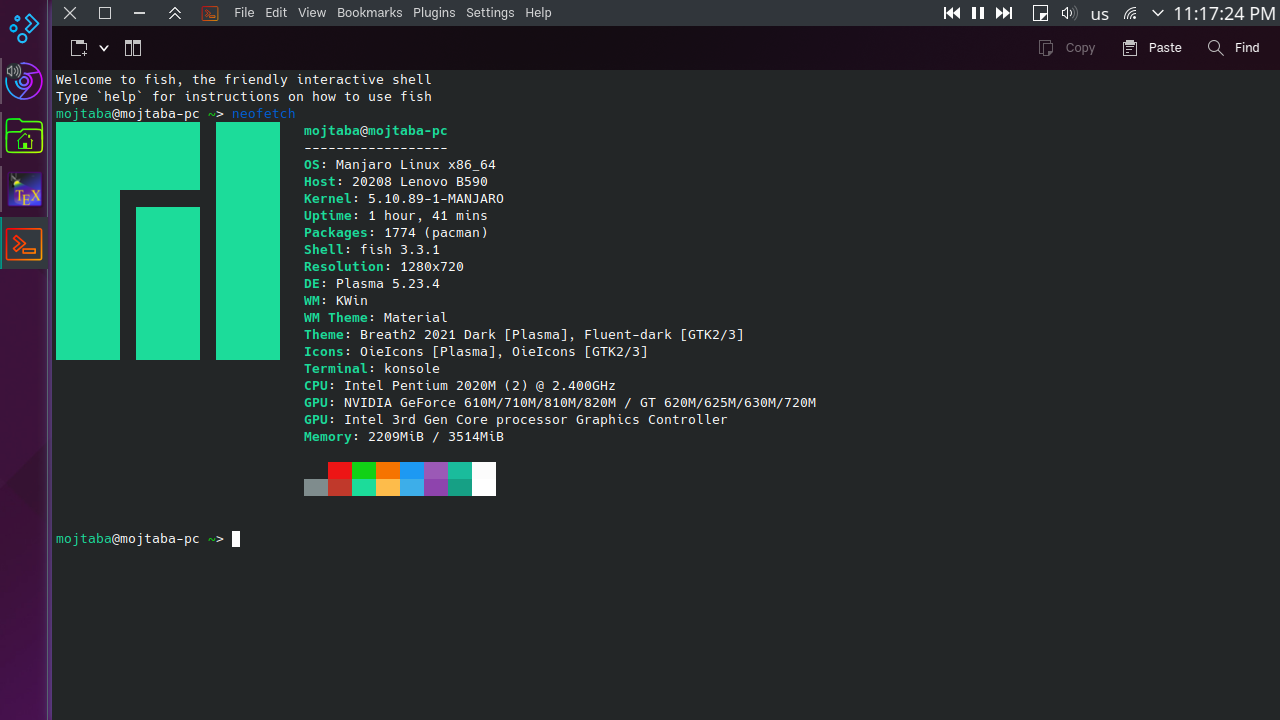Open the Settings menu
1280x720 pixels.
pyautogui.click(x=490, y=13)
